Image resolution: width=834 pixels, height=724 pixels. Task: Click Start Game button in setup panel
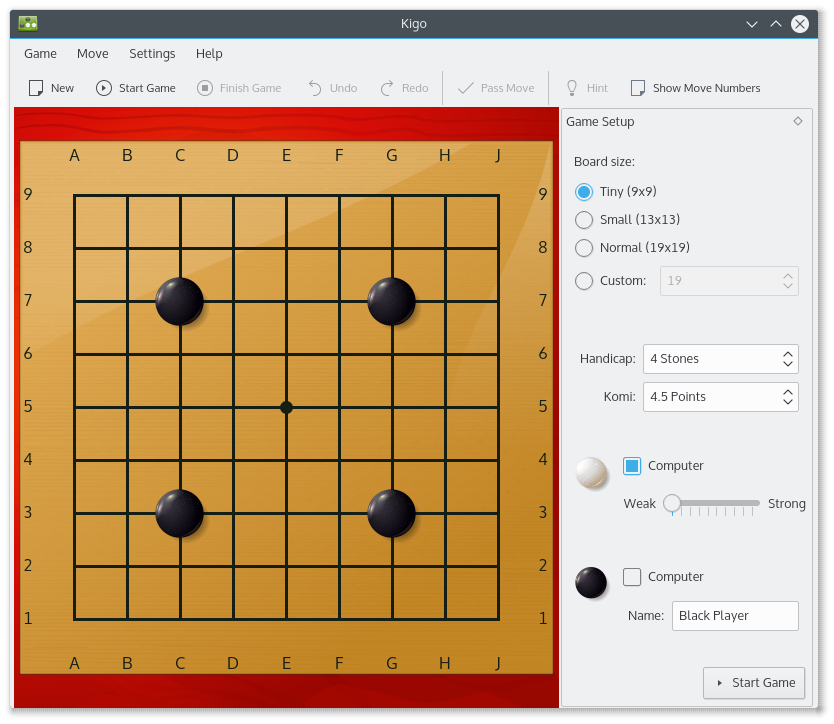[754, 683]
